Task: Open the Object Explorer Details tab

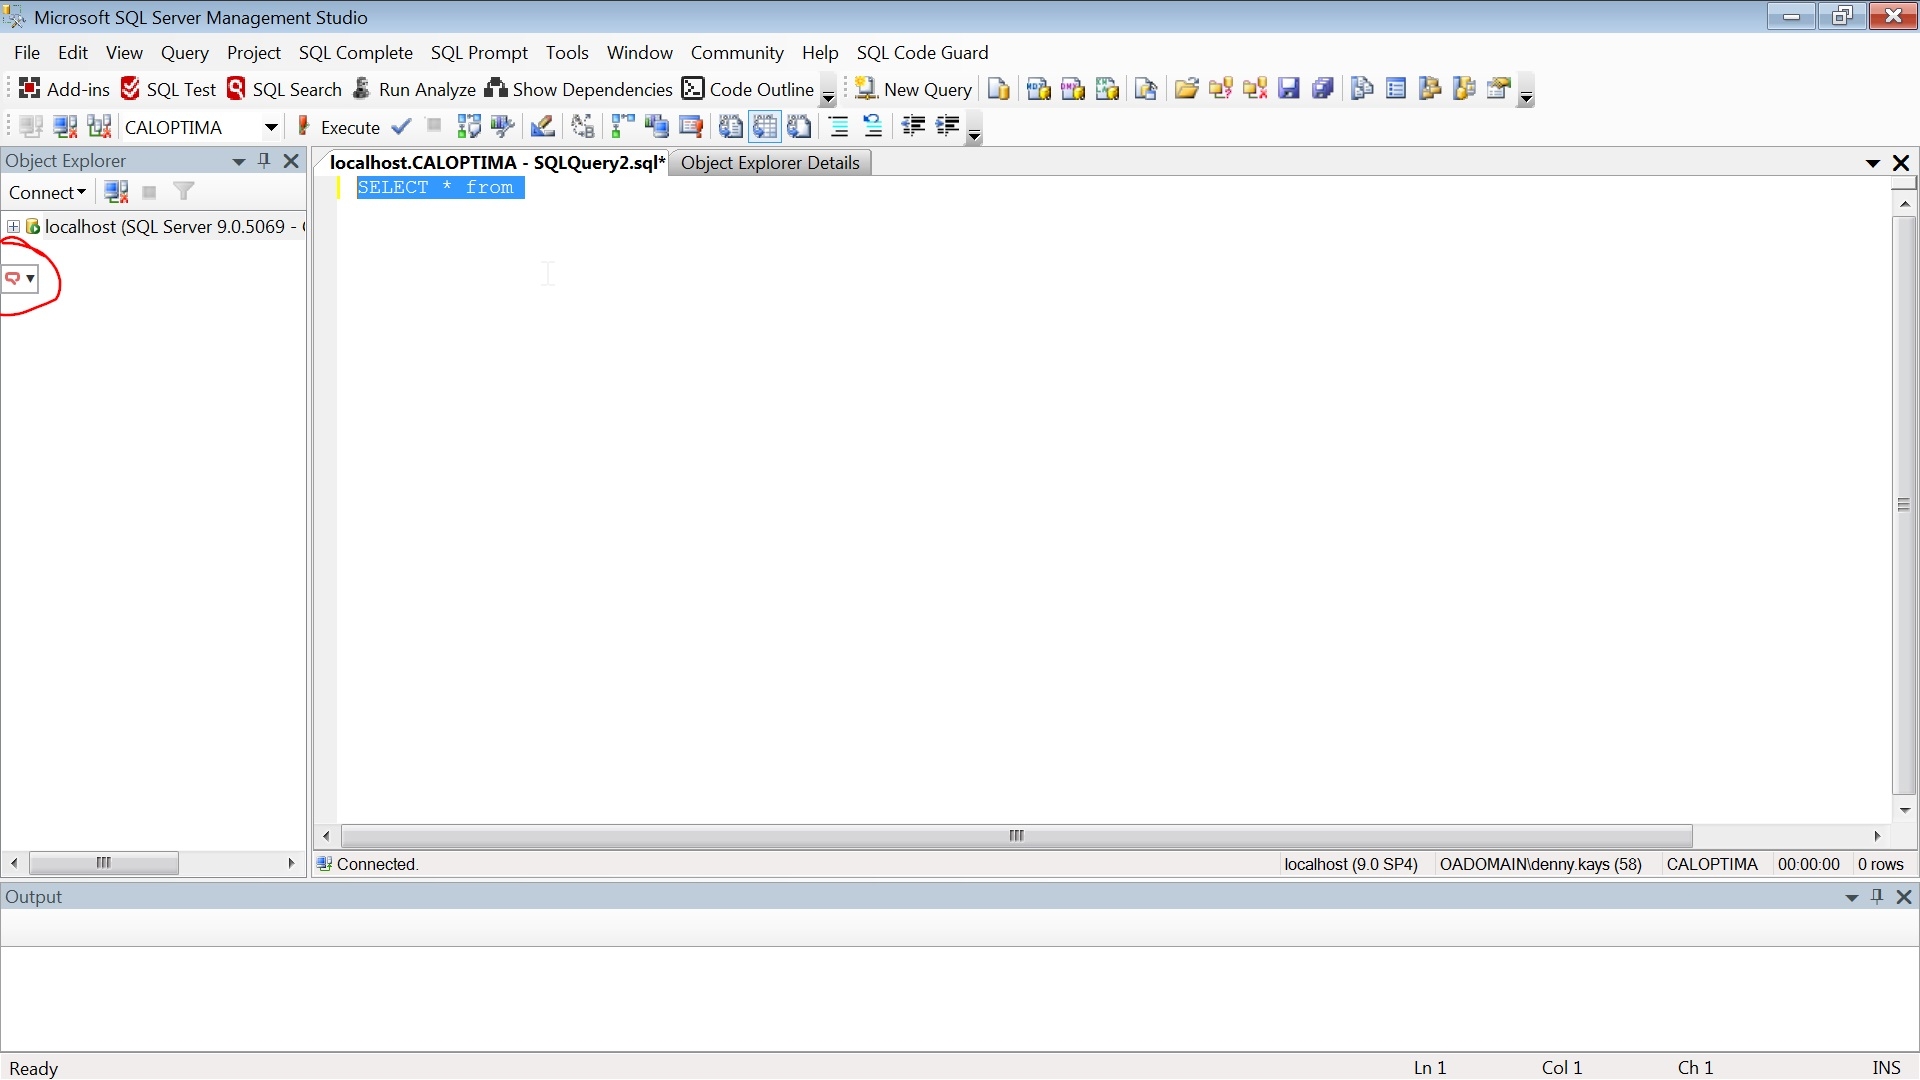Action: [x=770, y=161]
